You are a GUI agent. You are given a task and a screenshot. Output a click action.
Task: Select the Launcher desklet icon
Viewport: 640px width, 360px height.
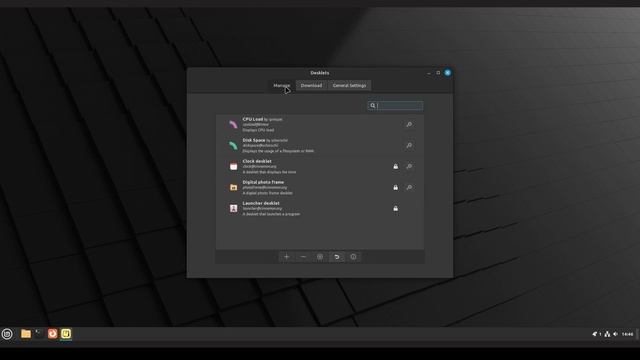pos(233,209)
